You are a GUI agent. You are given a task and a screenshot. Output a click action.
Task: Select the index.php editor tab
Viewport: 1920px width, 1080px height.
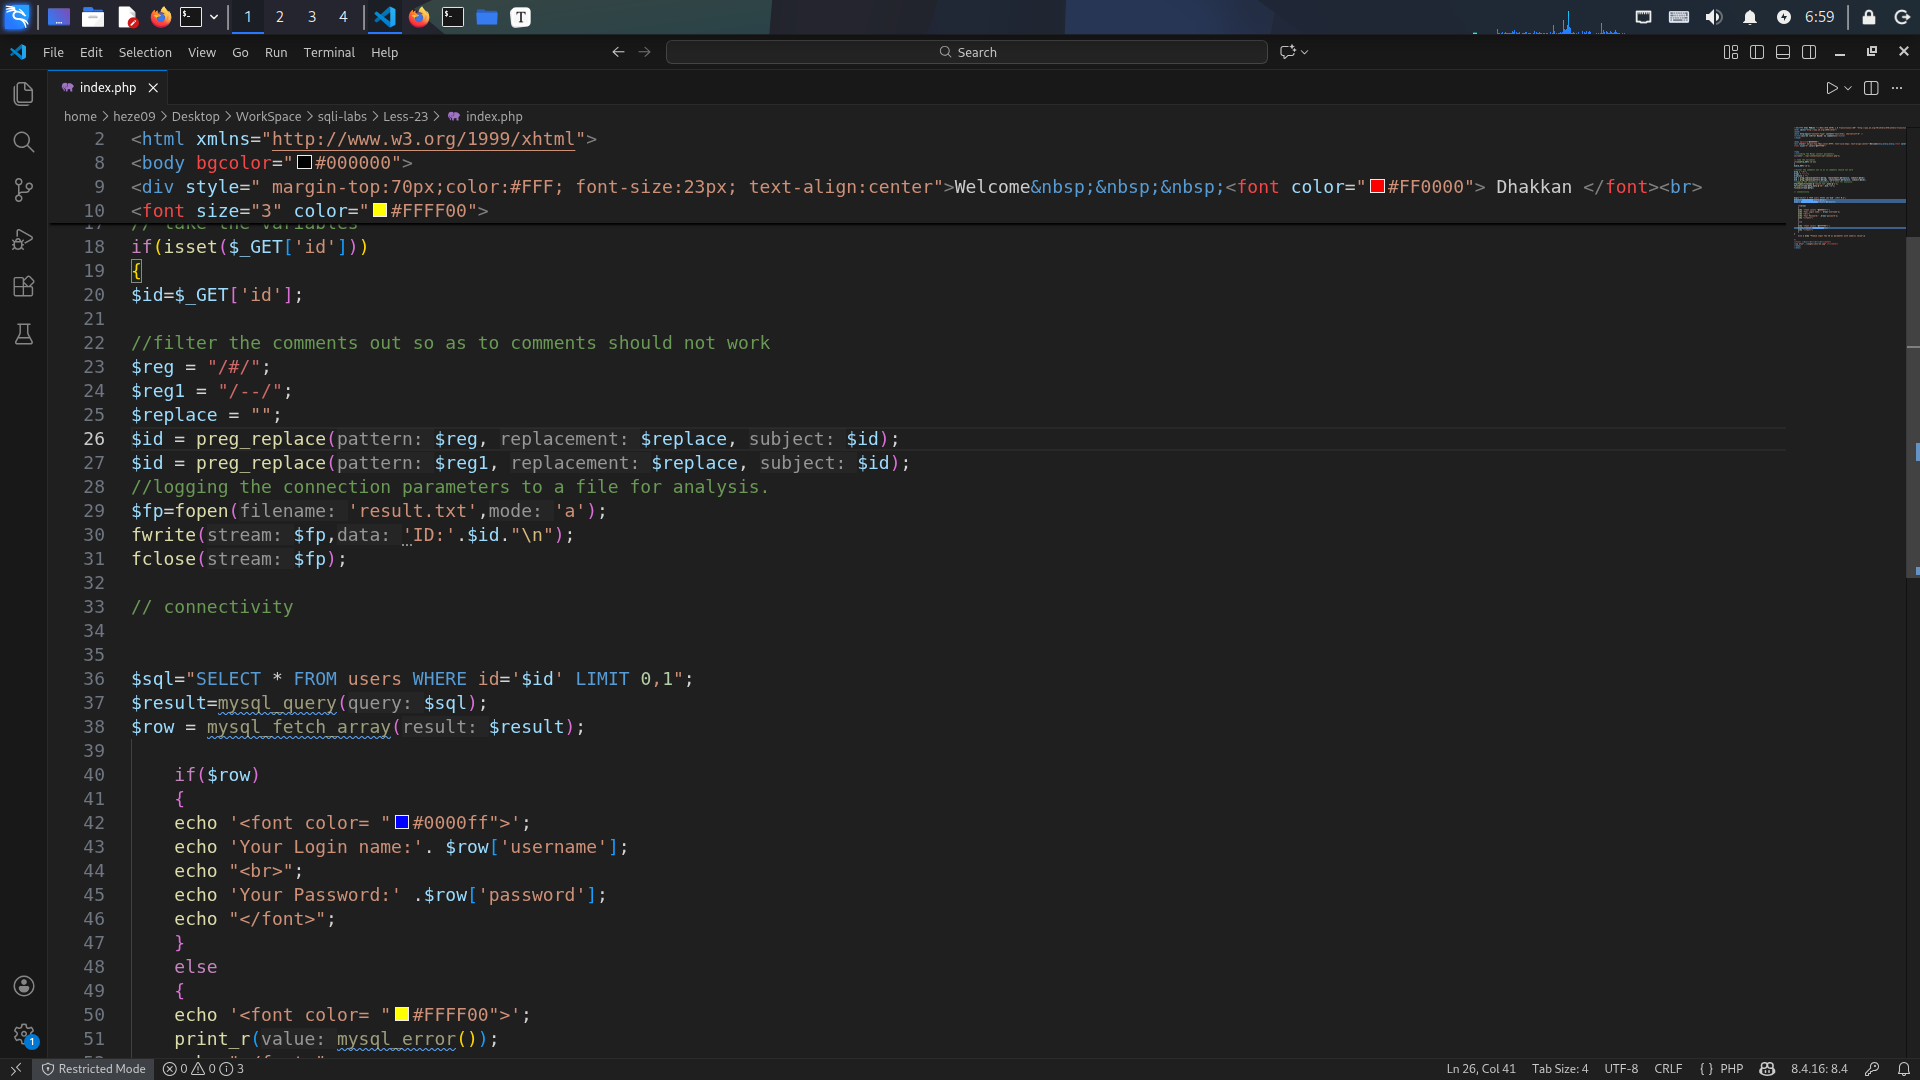(x=107, y=88)
